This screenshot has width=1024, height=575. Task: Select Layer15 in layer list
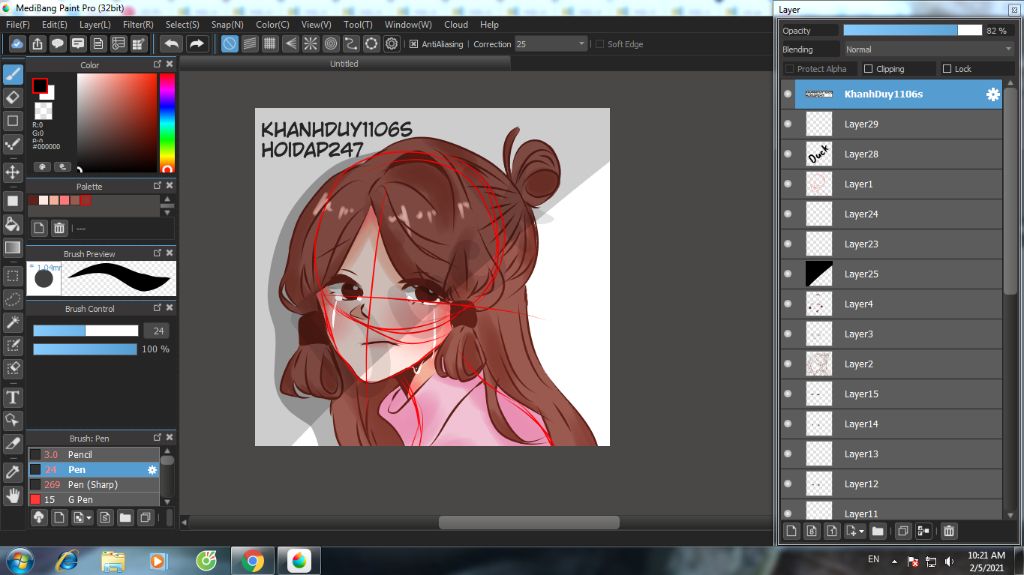(891, 394)
